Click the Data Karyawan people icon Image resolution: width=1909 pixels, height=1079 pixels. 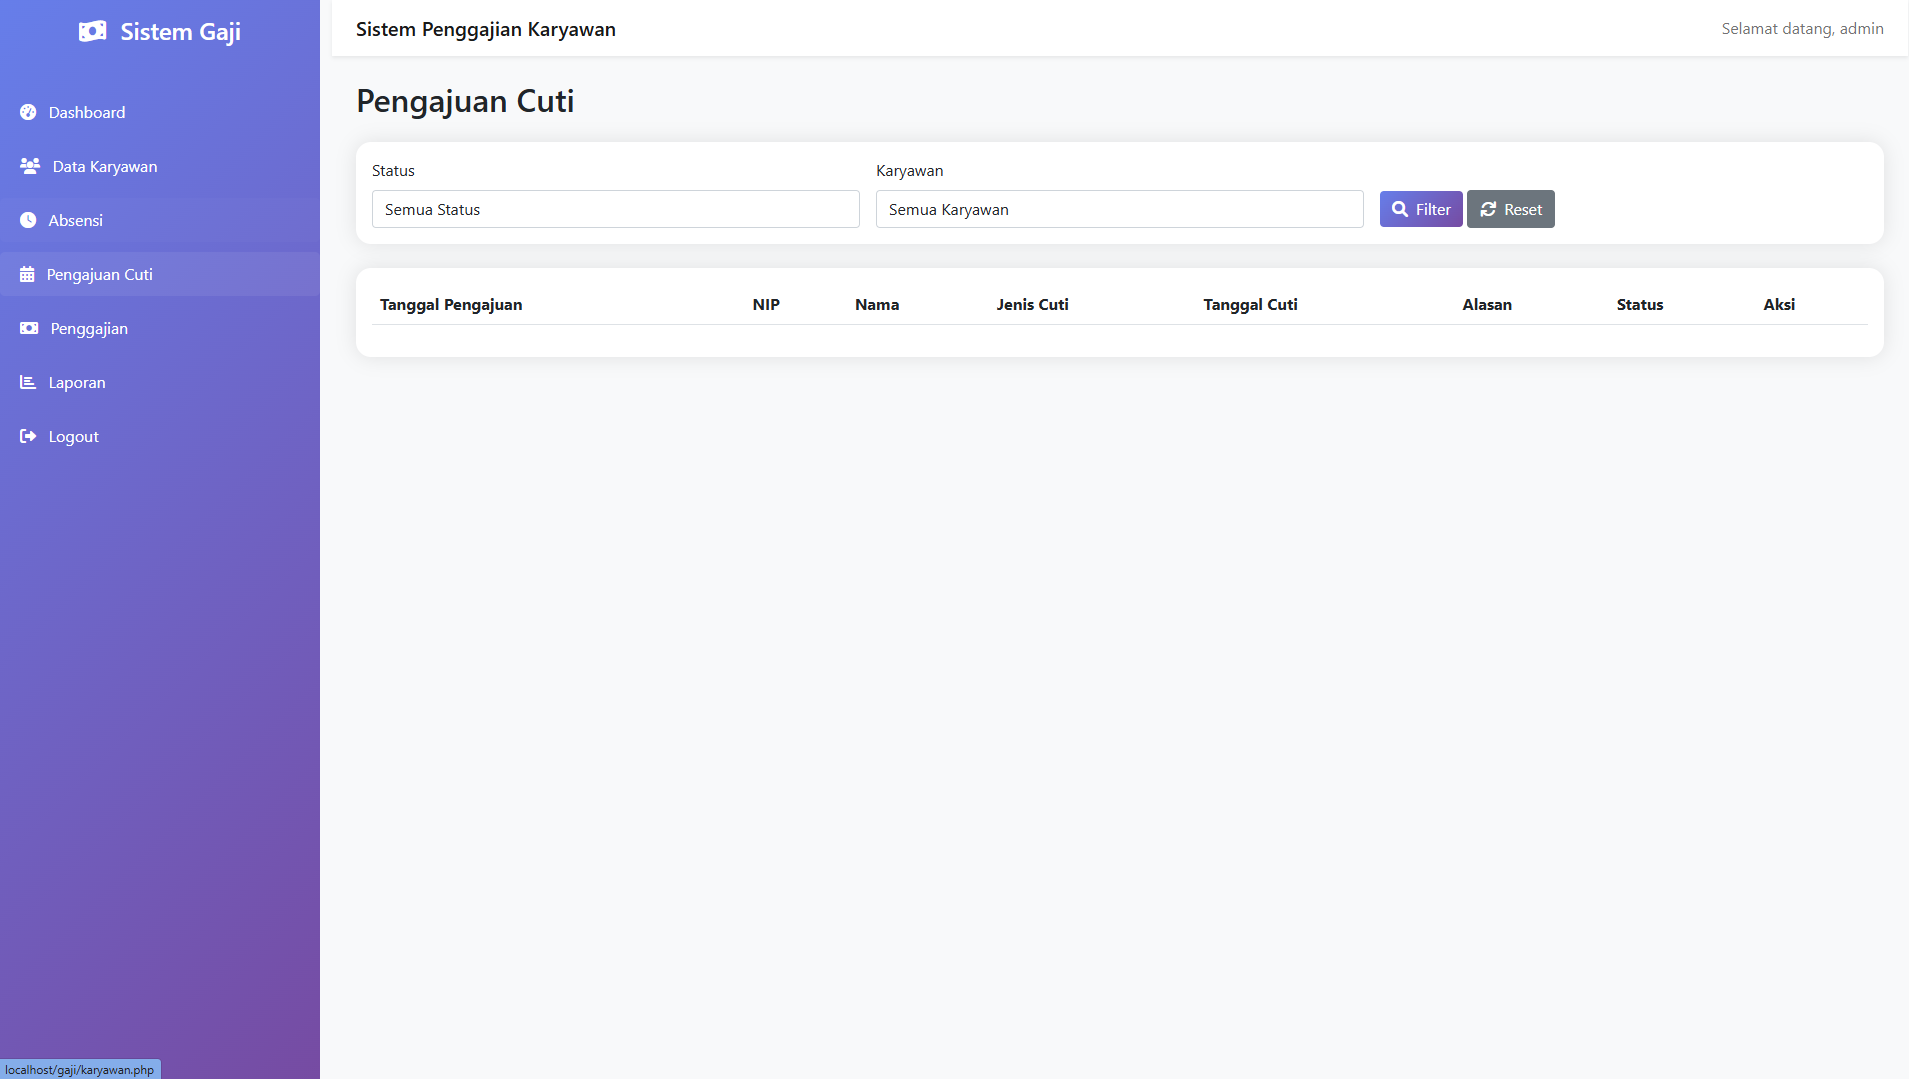click(x=30, y=167)
